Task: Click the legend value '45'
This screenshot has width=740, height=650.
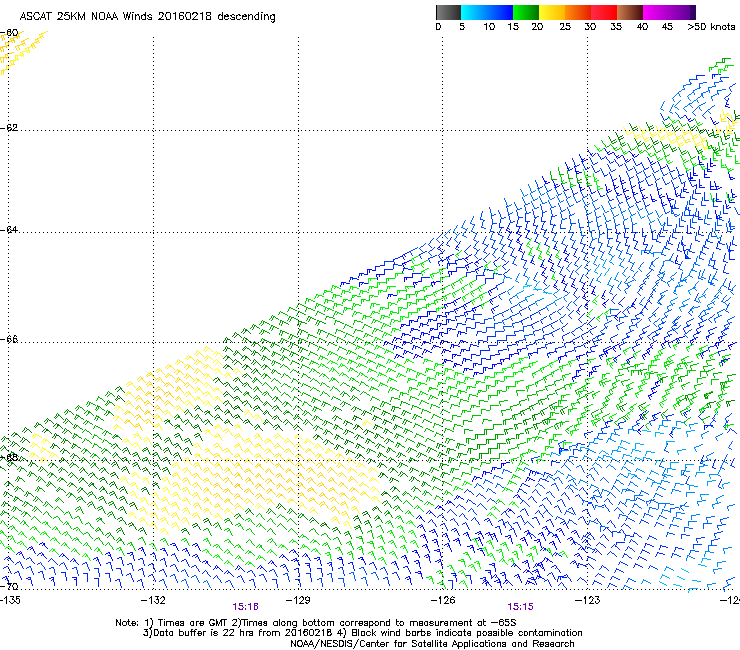Action: [667, 27]
